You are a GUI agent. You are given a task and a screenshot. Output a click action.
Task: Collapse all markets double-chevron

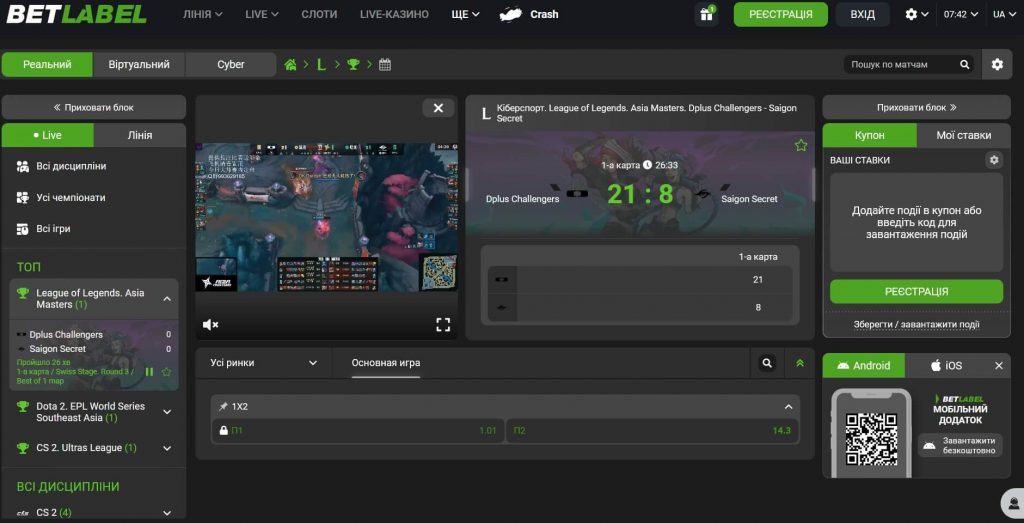tap(799, 362)
